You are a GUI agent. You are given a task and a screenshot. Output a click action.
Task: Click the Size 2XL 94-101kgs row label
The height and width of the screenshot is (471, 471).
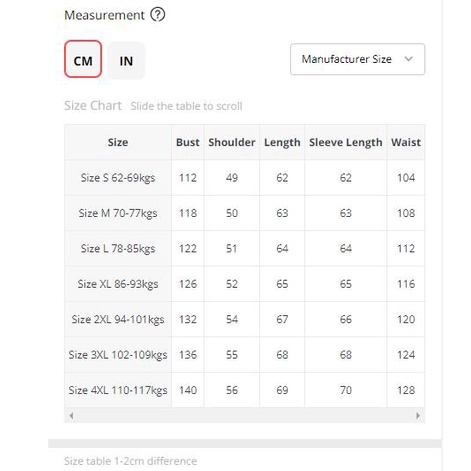[x=118, y=319]
